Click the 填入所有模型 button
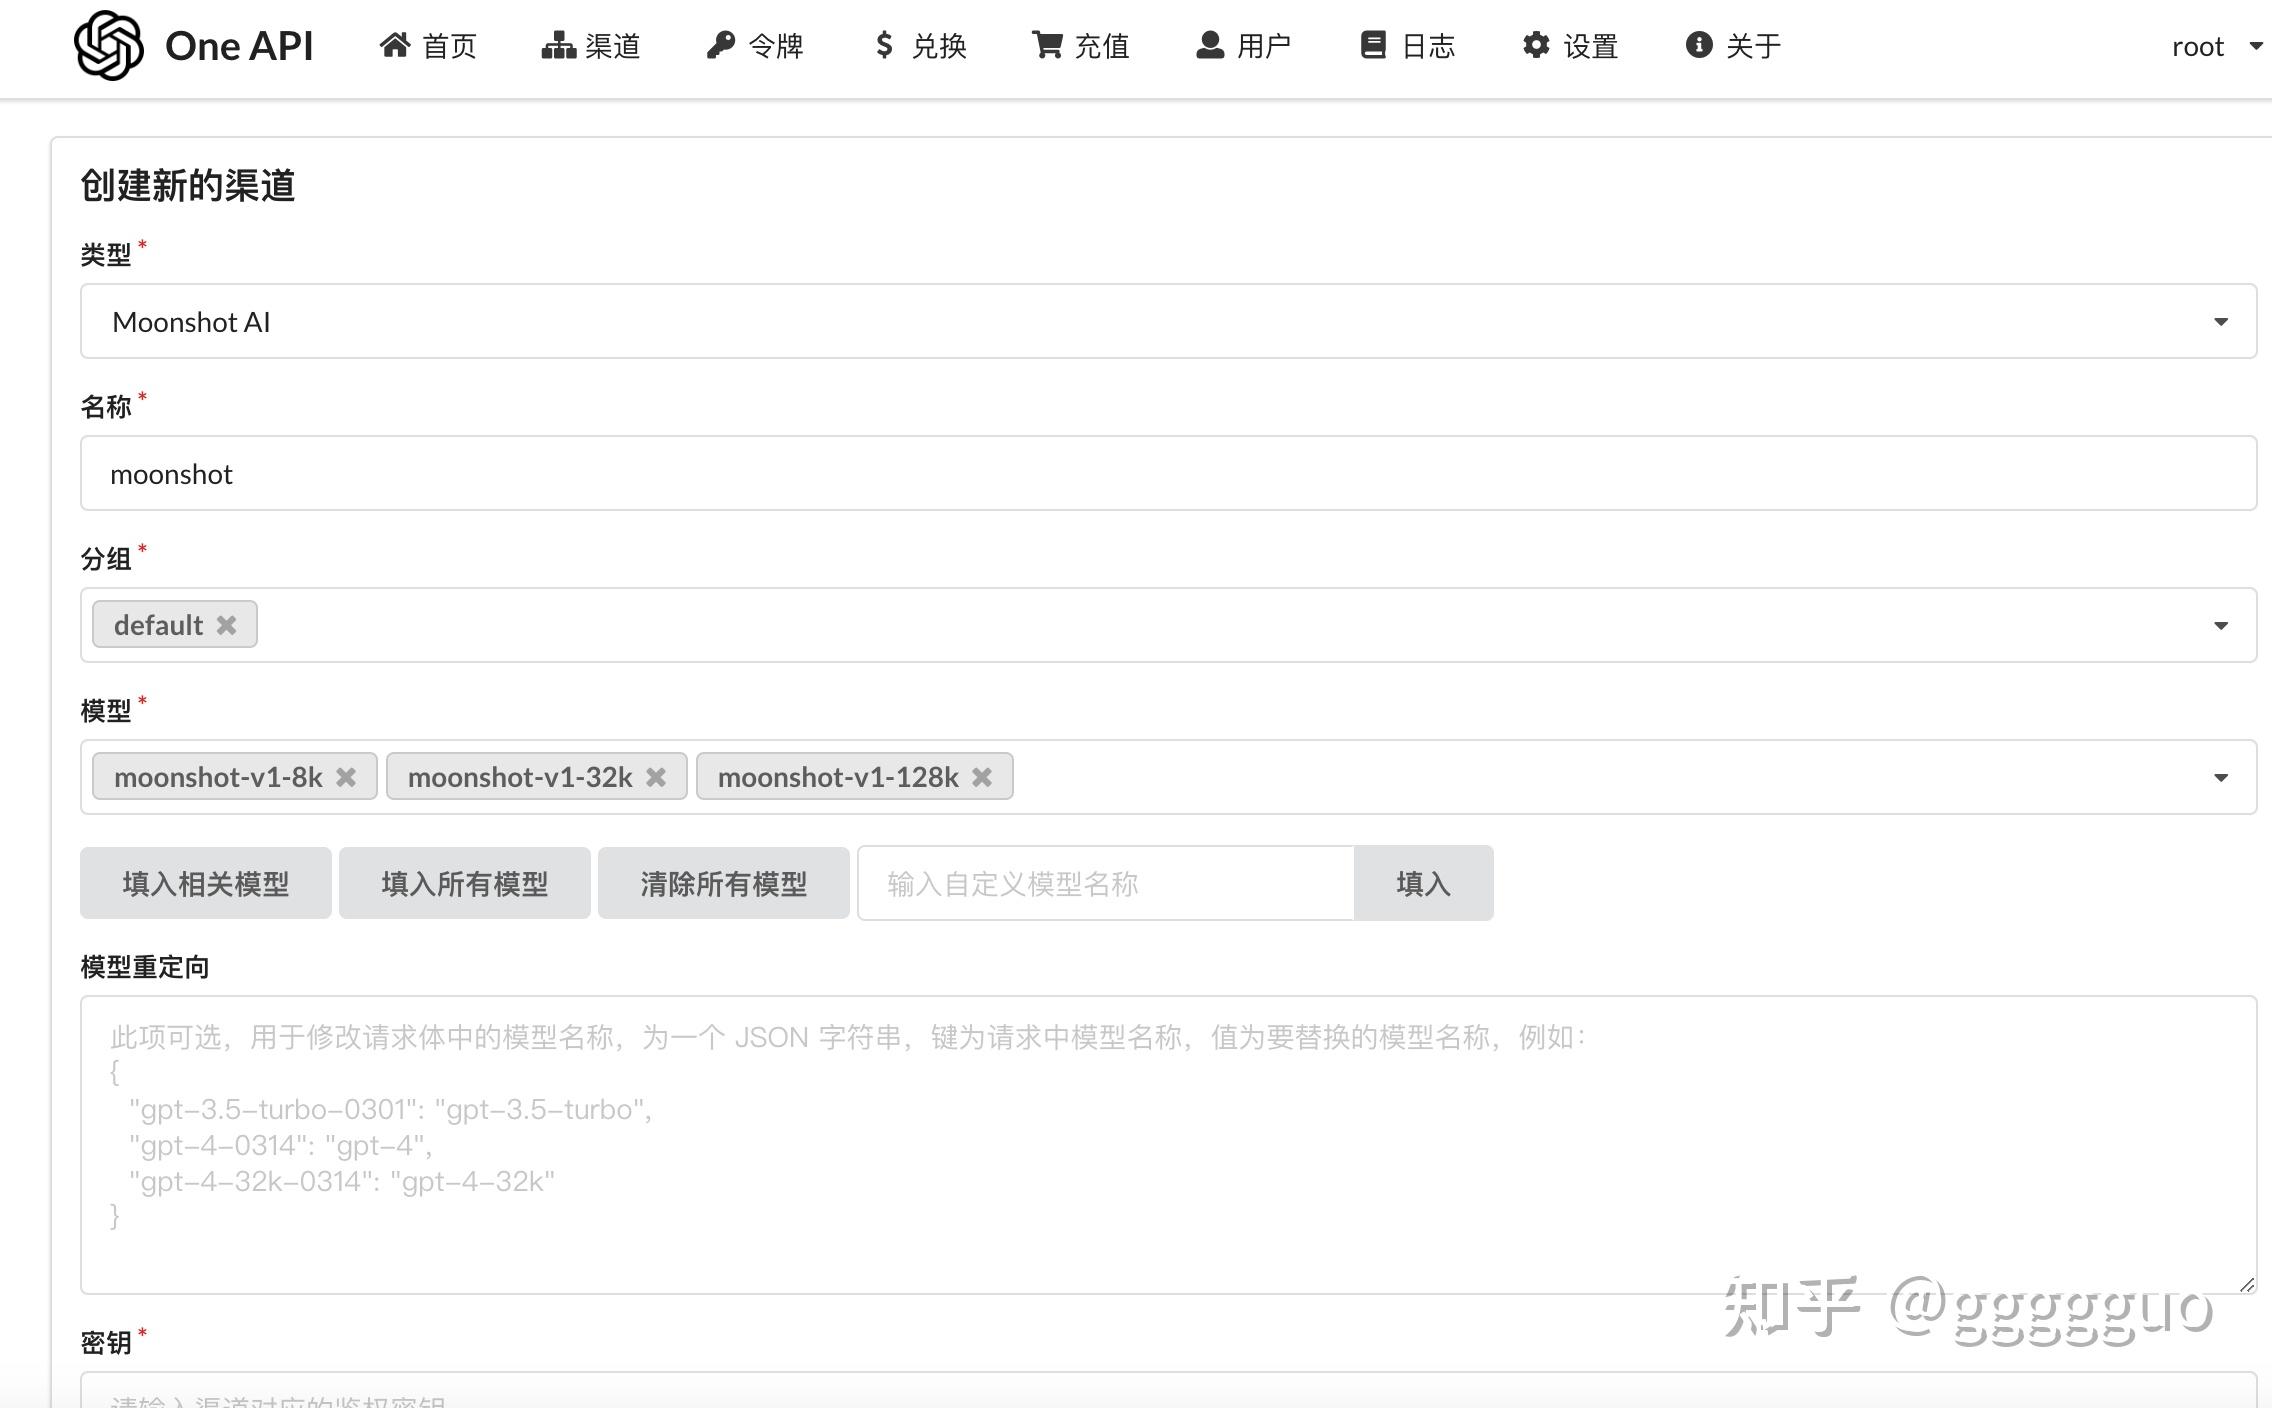This screenshot has width=2272, height=1408. [x=465, y=883]
